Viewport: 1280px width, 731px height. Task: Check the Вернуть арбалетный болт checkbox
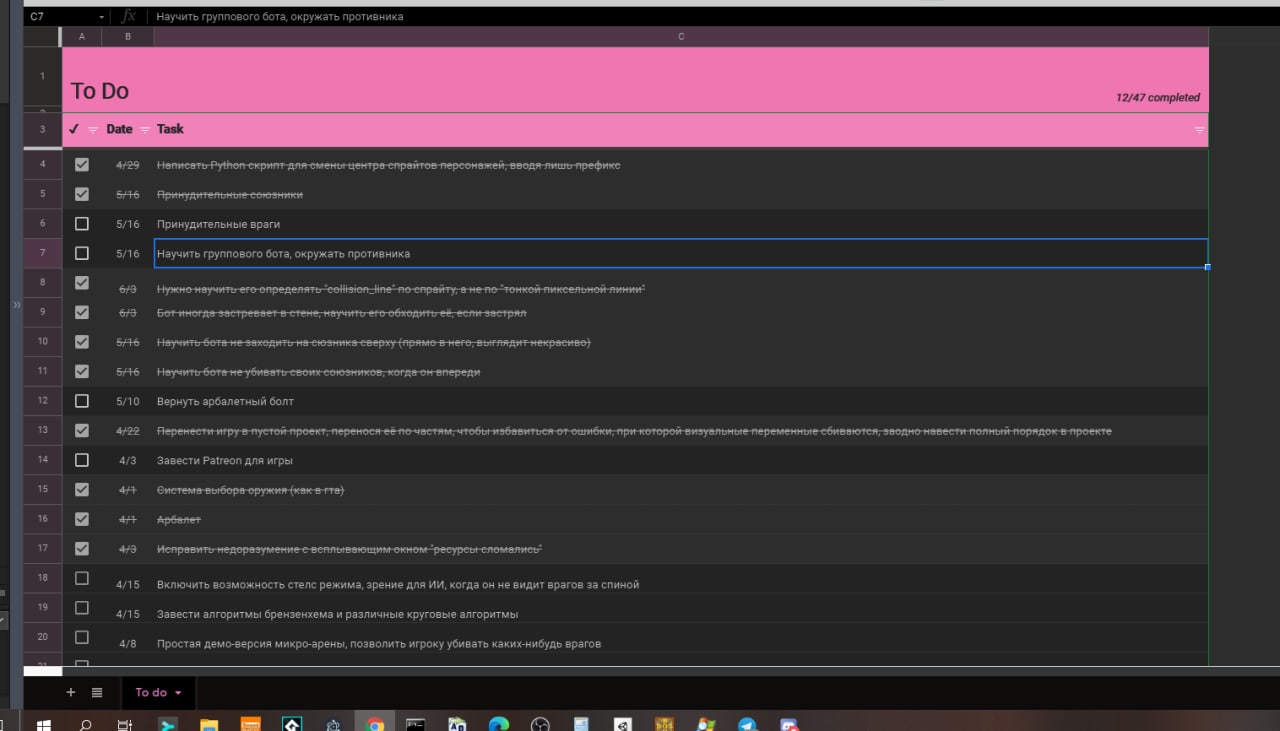coord(82,401)
